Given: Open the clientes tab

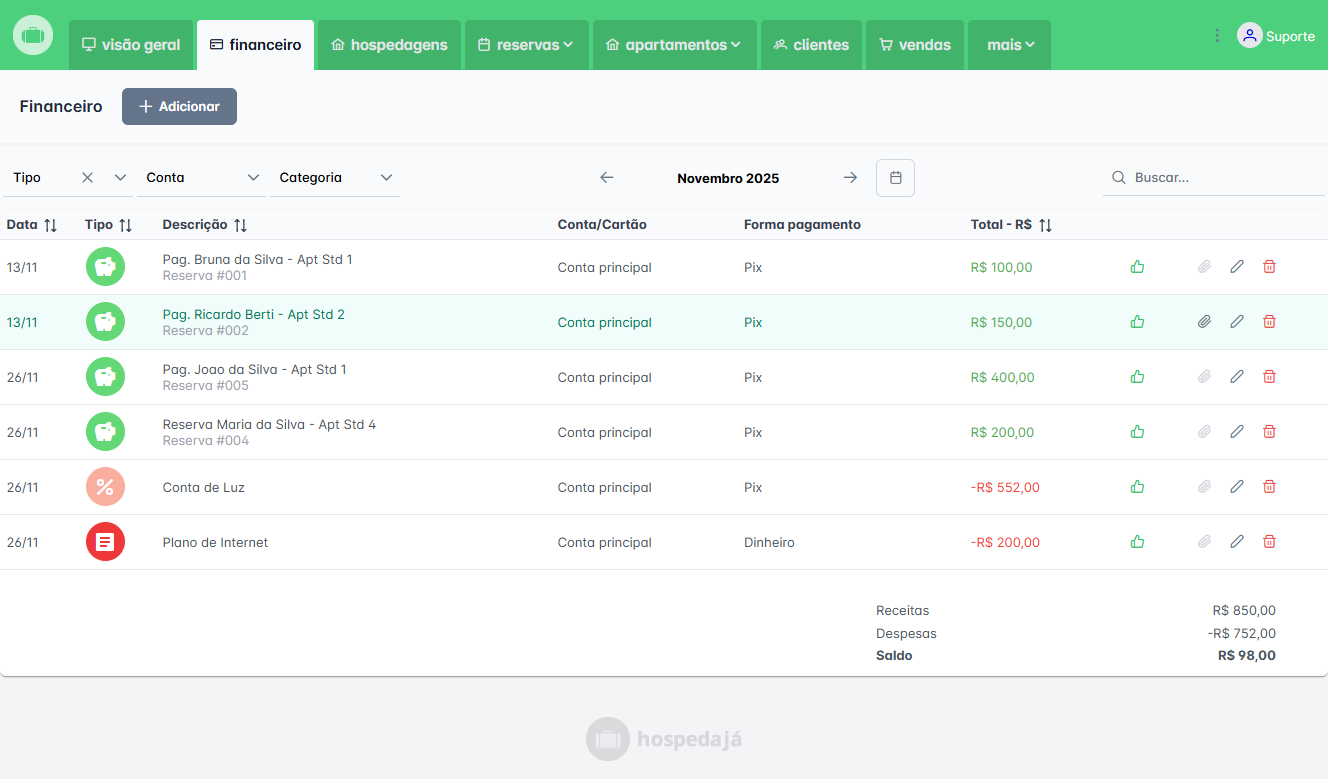Looking at the screenshot, I should 811,45.
